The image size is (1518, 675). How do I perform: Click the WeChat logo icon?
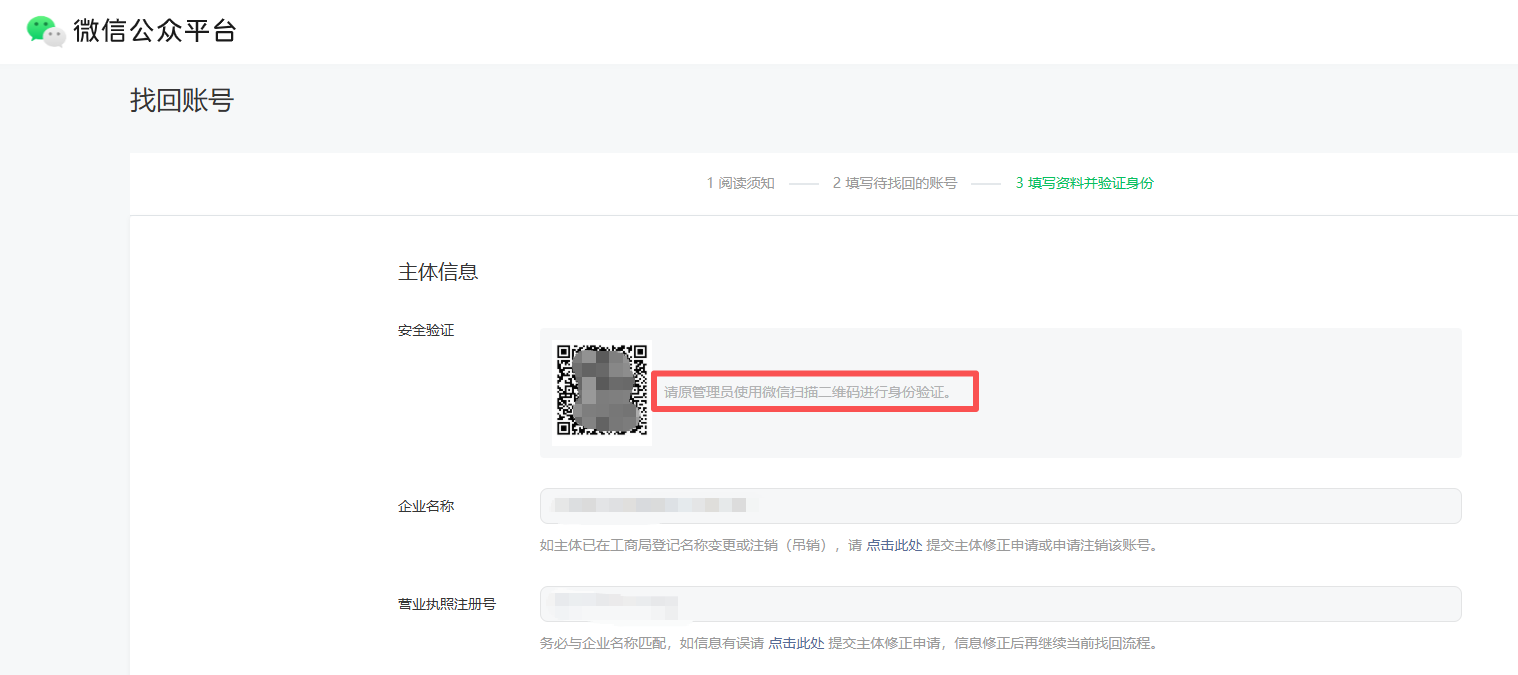[x=46, y=31]
